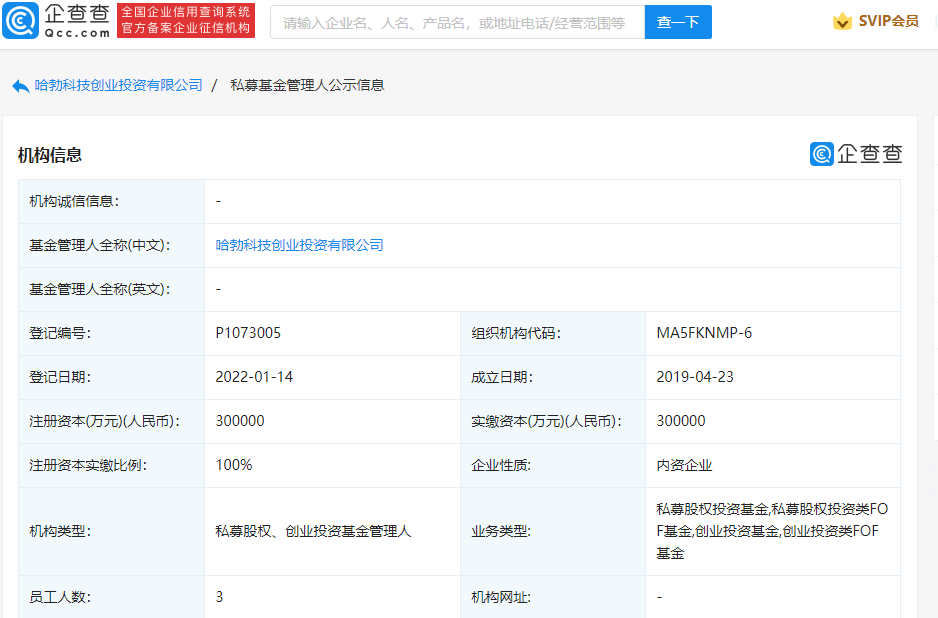Open 哈勃科技创业投资有限公司 breadcrumb link

[x=118, y=86]
